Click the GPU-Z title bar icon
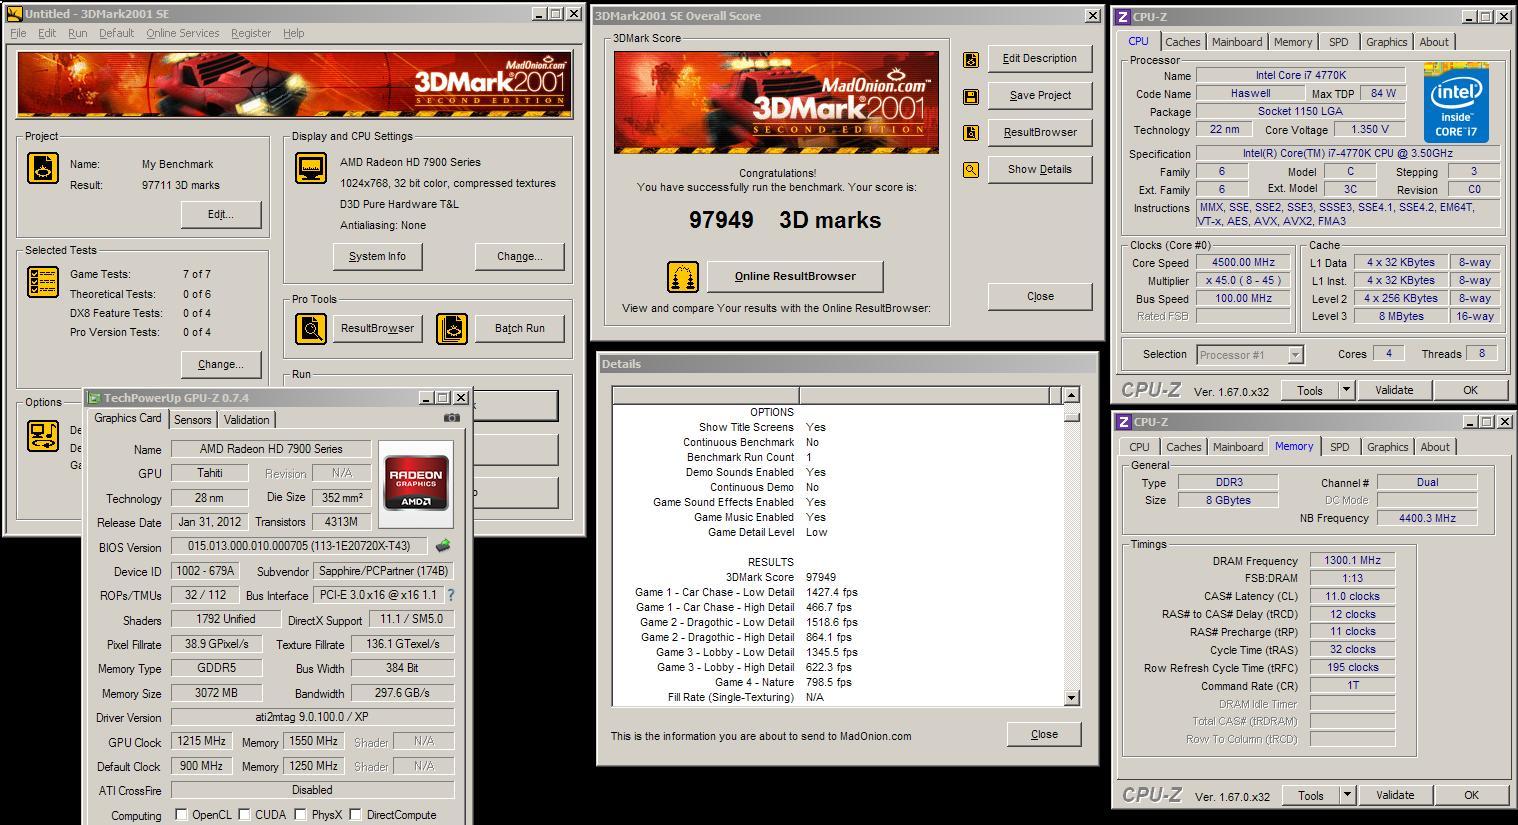The width and height of the screenshot is (1518, 825). 94,398
